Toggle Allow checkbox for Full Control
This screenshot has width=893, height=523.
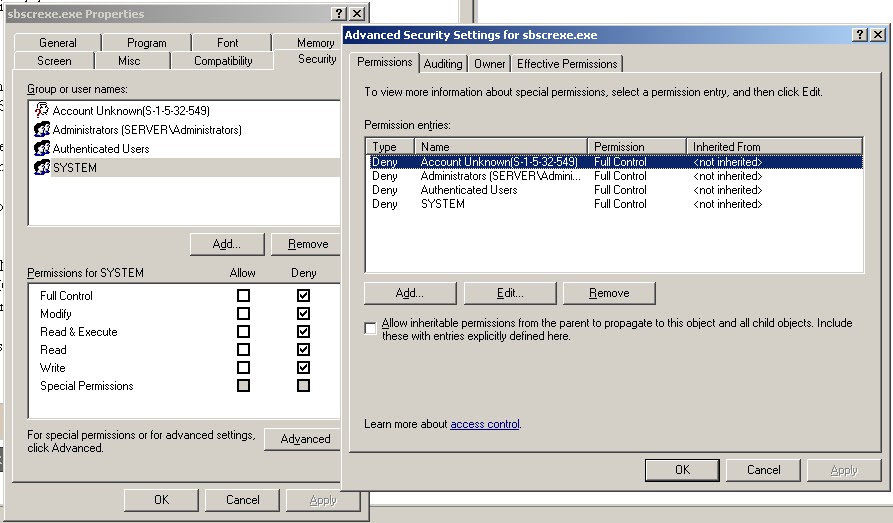tap(243, 295)
